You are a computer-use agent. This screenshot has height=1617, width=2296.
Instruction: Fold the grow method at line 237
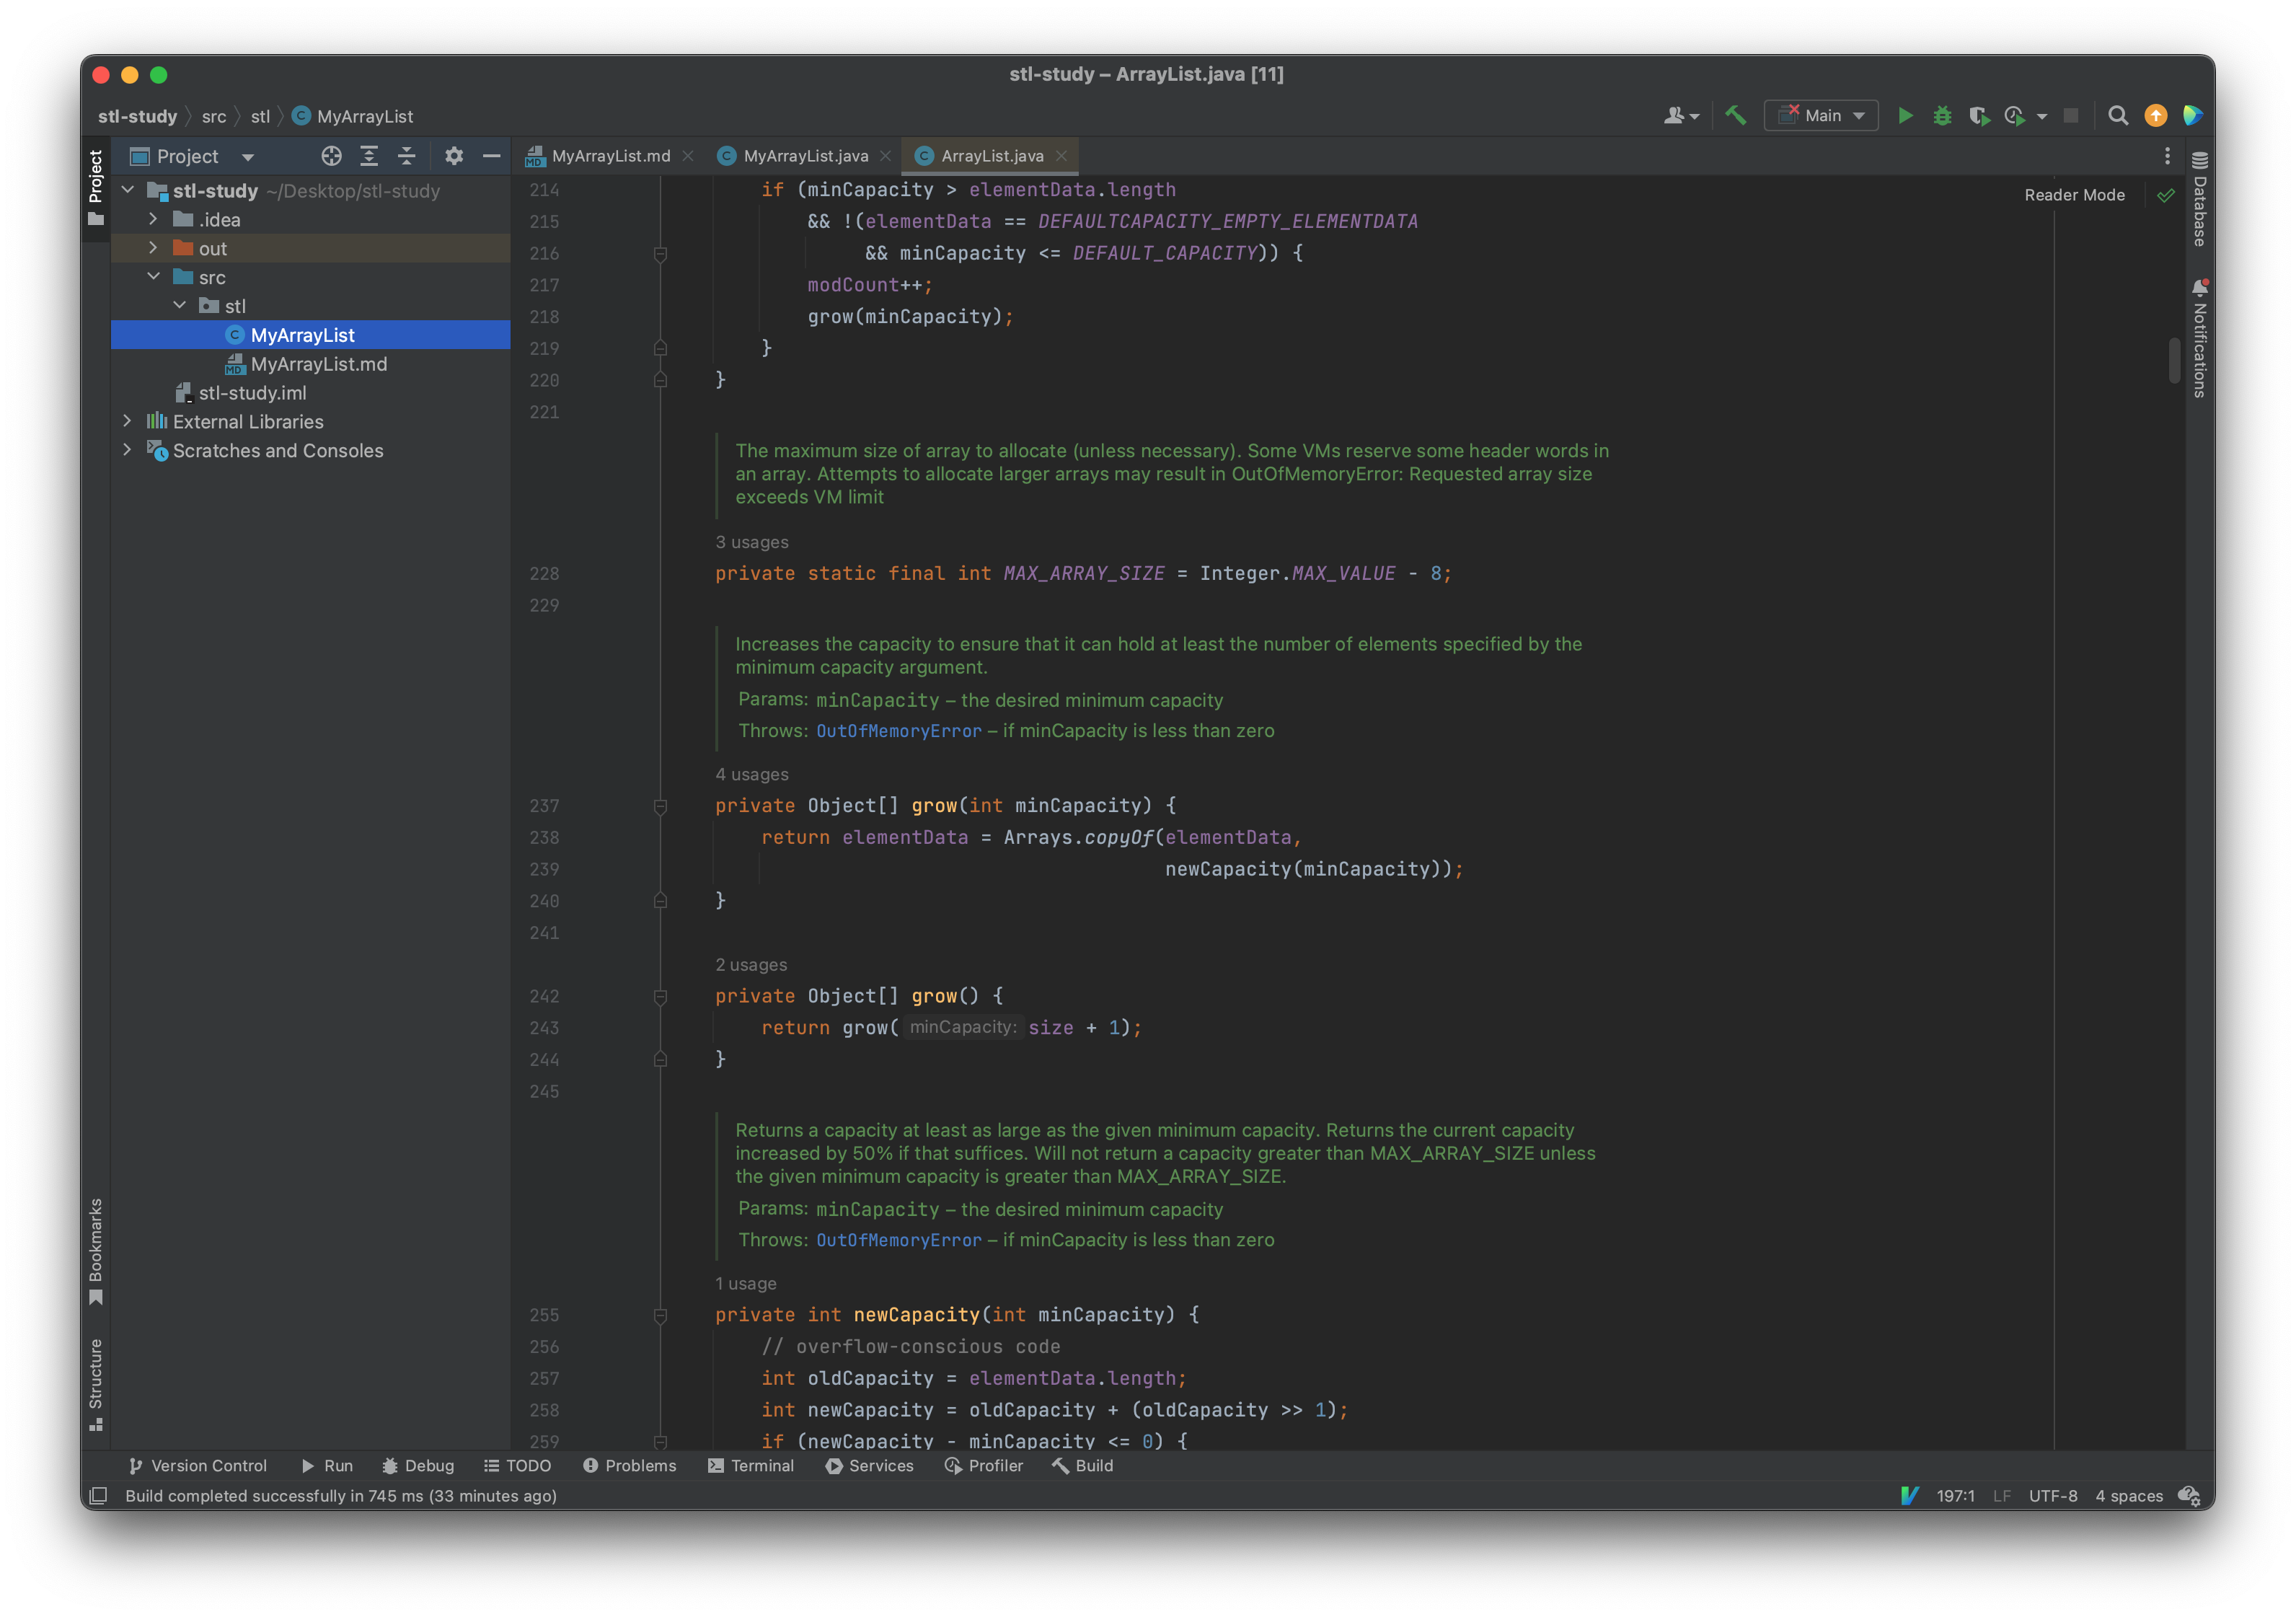pyautogui.click(x=660, y=806)
